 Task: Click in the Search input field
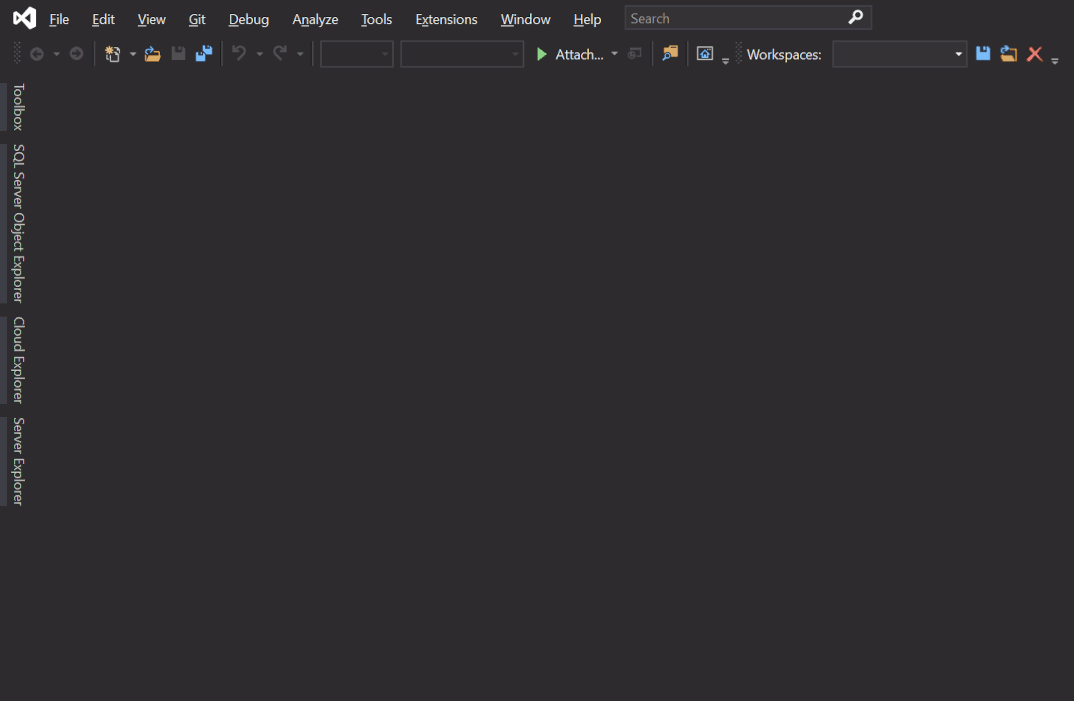tap(735, 18)
